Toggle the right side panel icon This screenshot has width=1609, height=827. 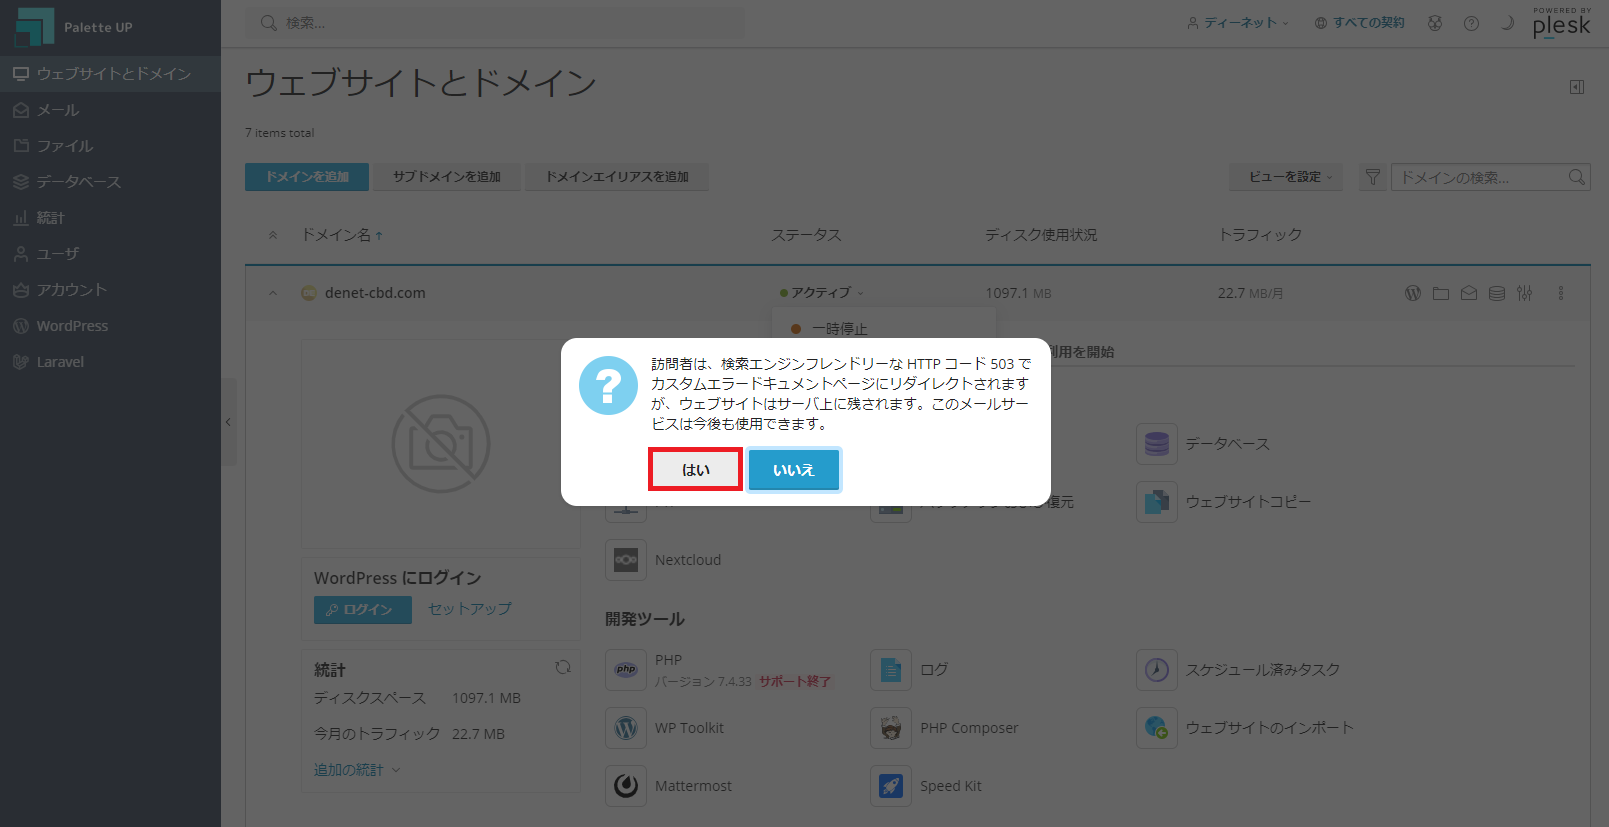(1577, 87)
